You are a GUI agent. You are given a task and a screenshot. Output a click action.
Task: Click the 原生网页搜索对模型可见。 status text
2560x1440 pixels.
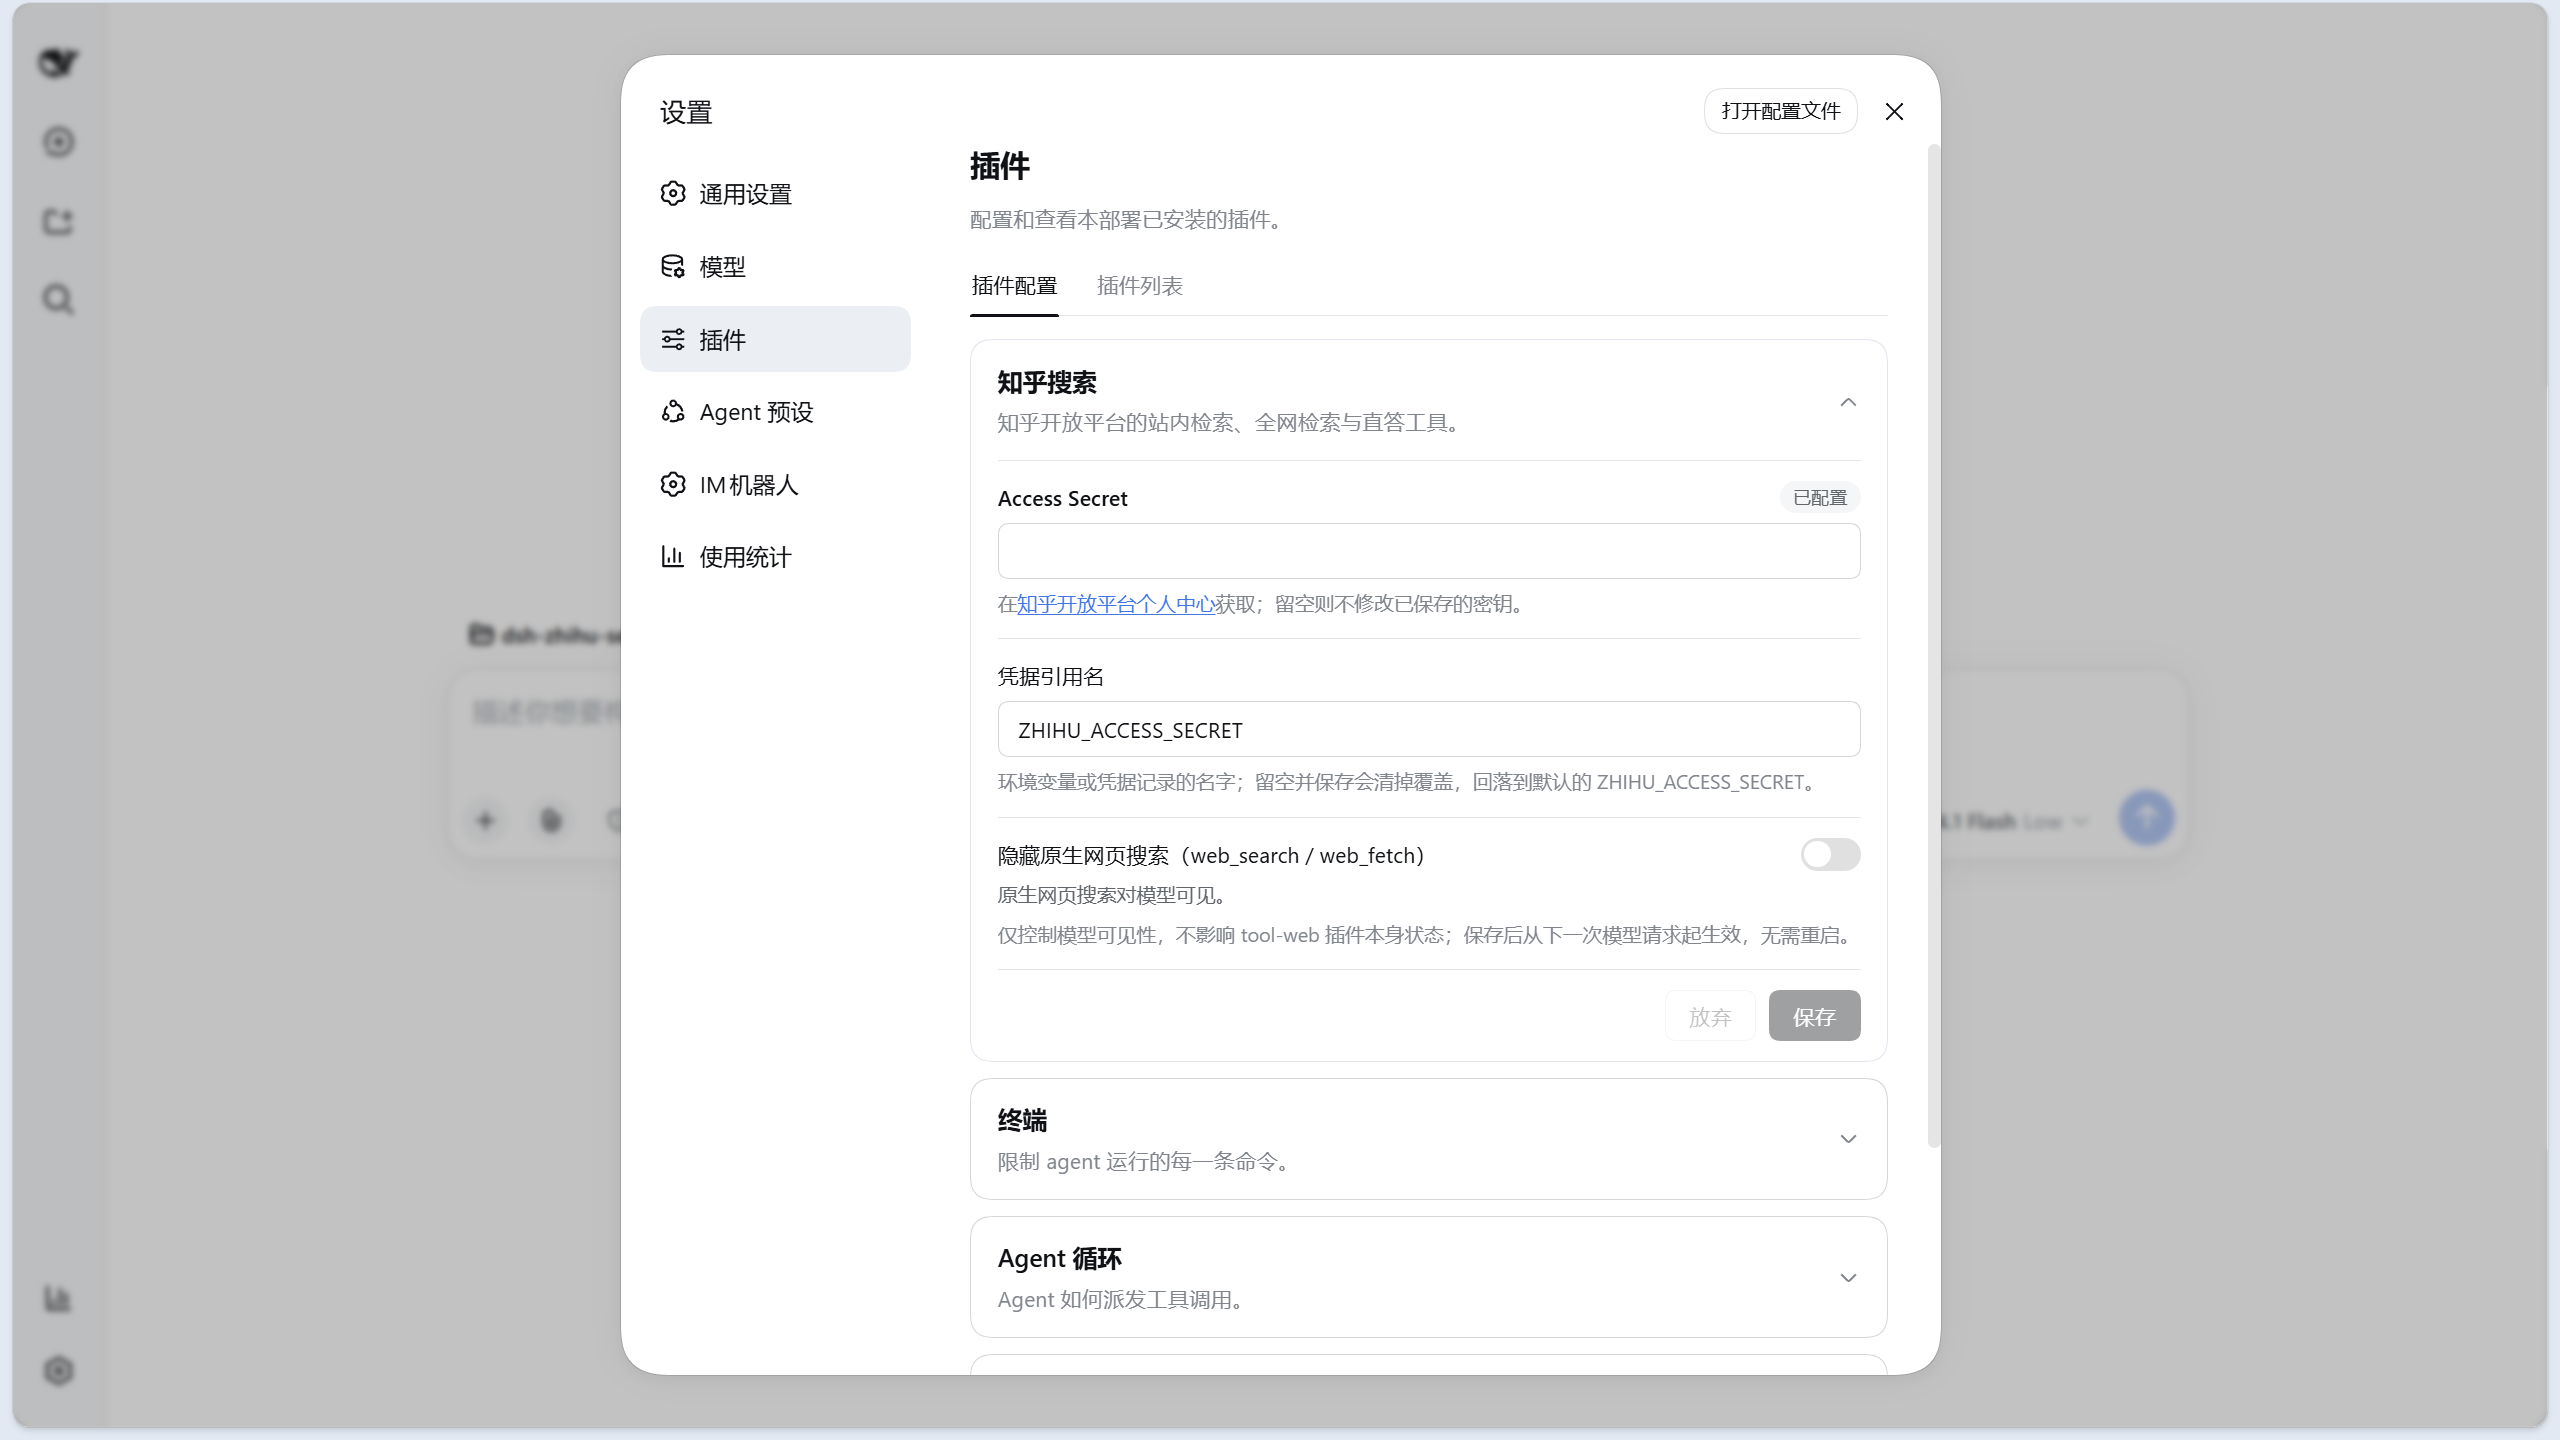point(1112,895)
